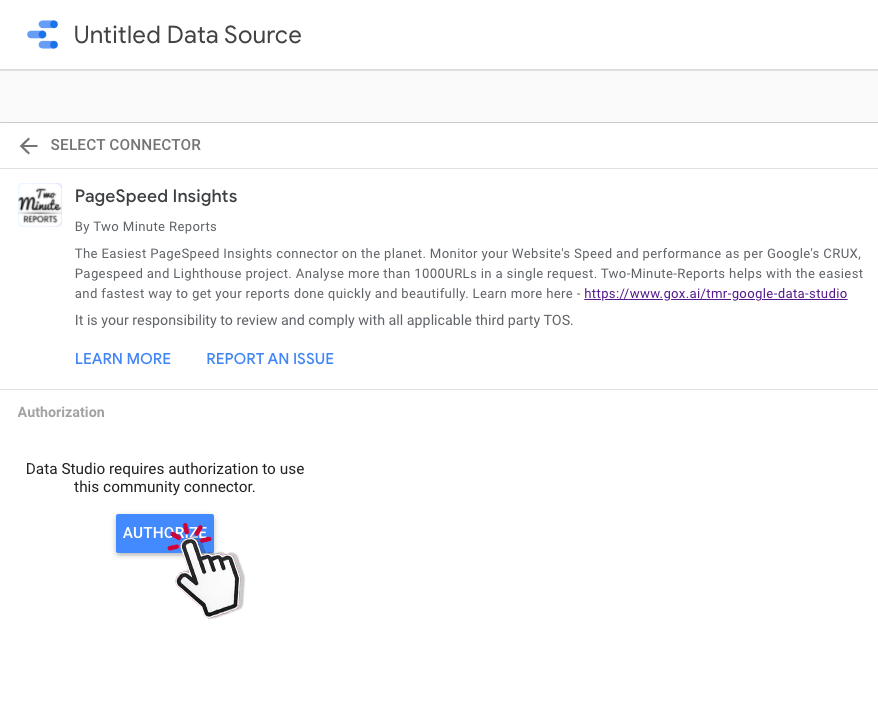Click the blue AUTHORIZE button
Screen dimensions: 878x703
165,533
